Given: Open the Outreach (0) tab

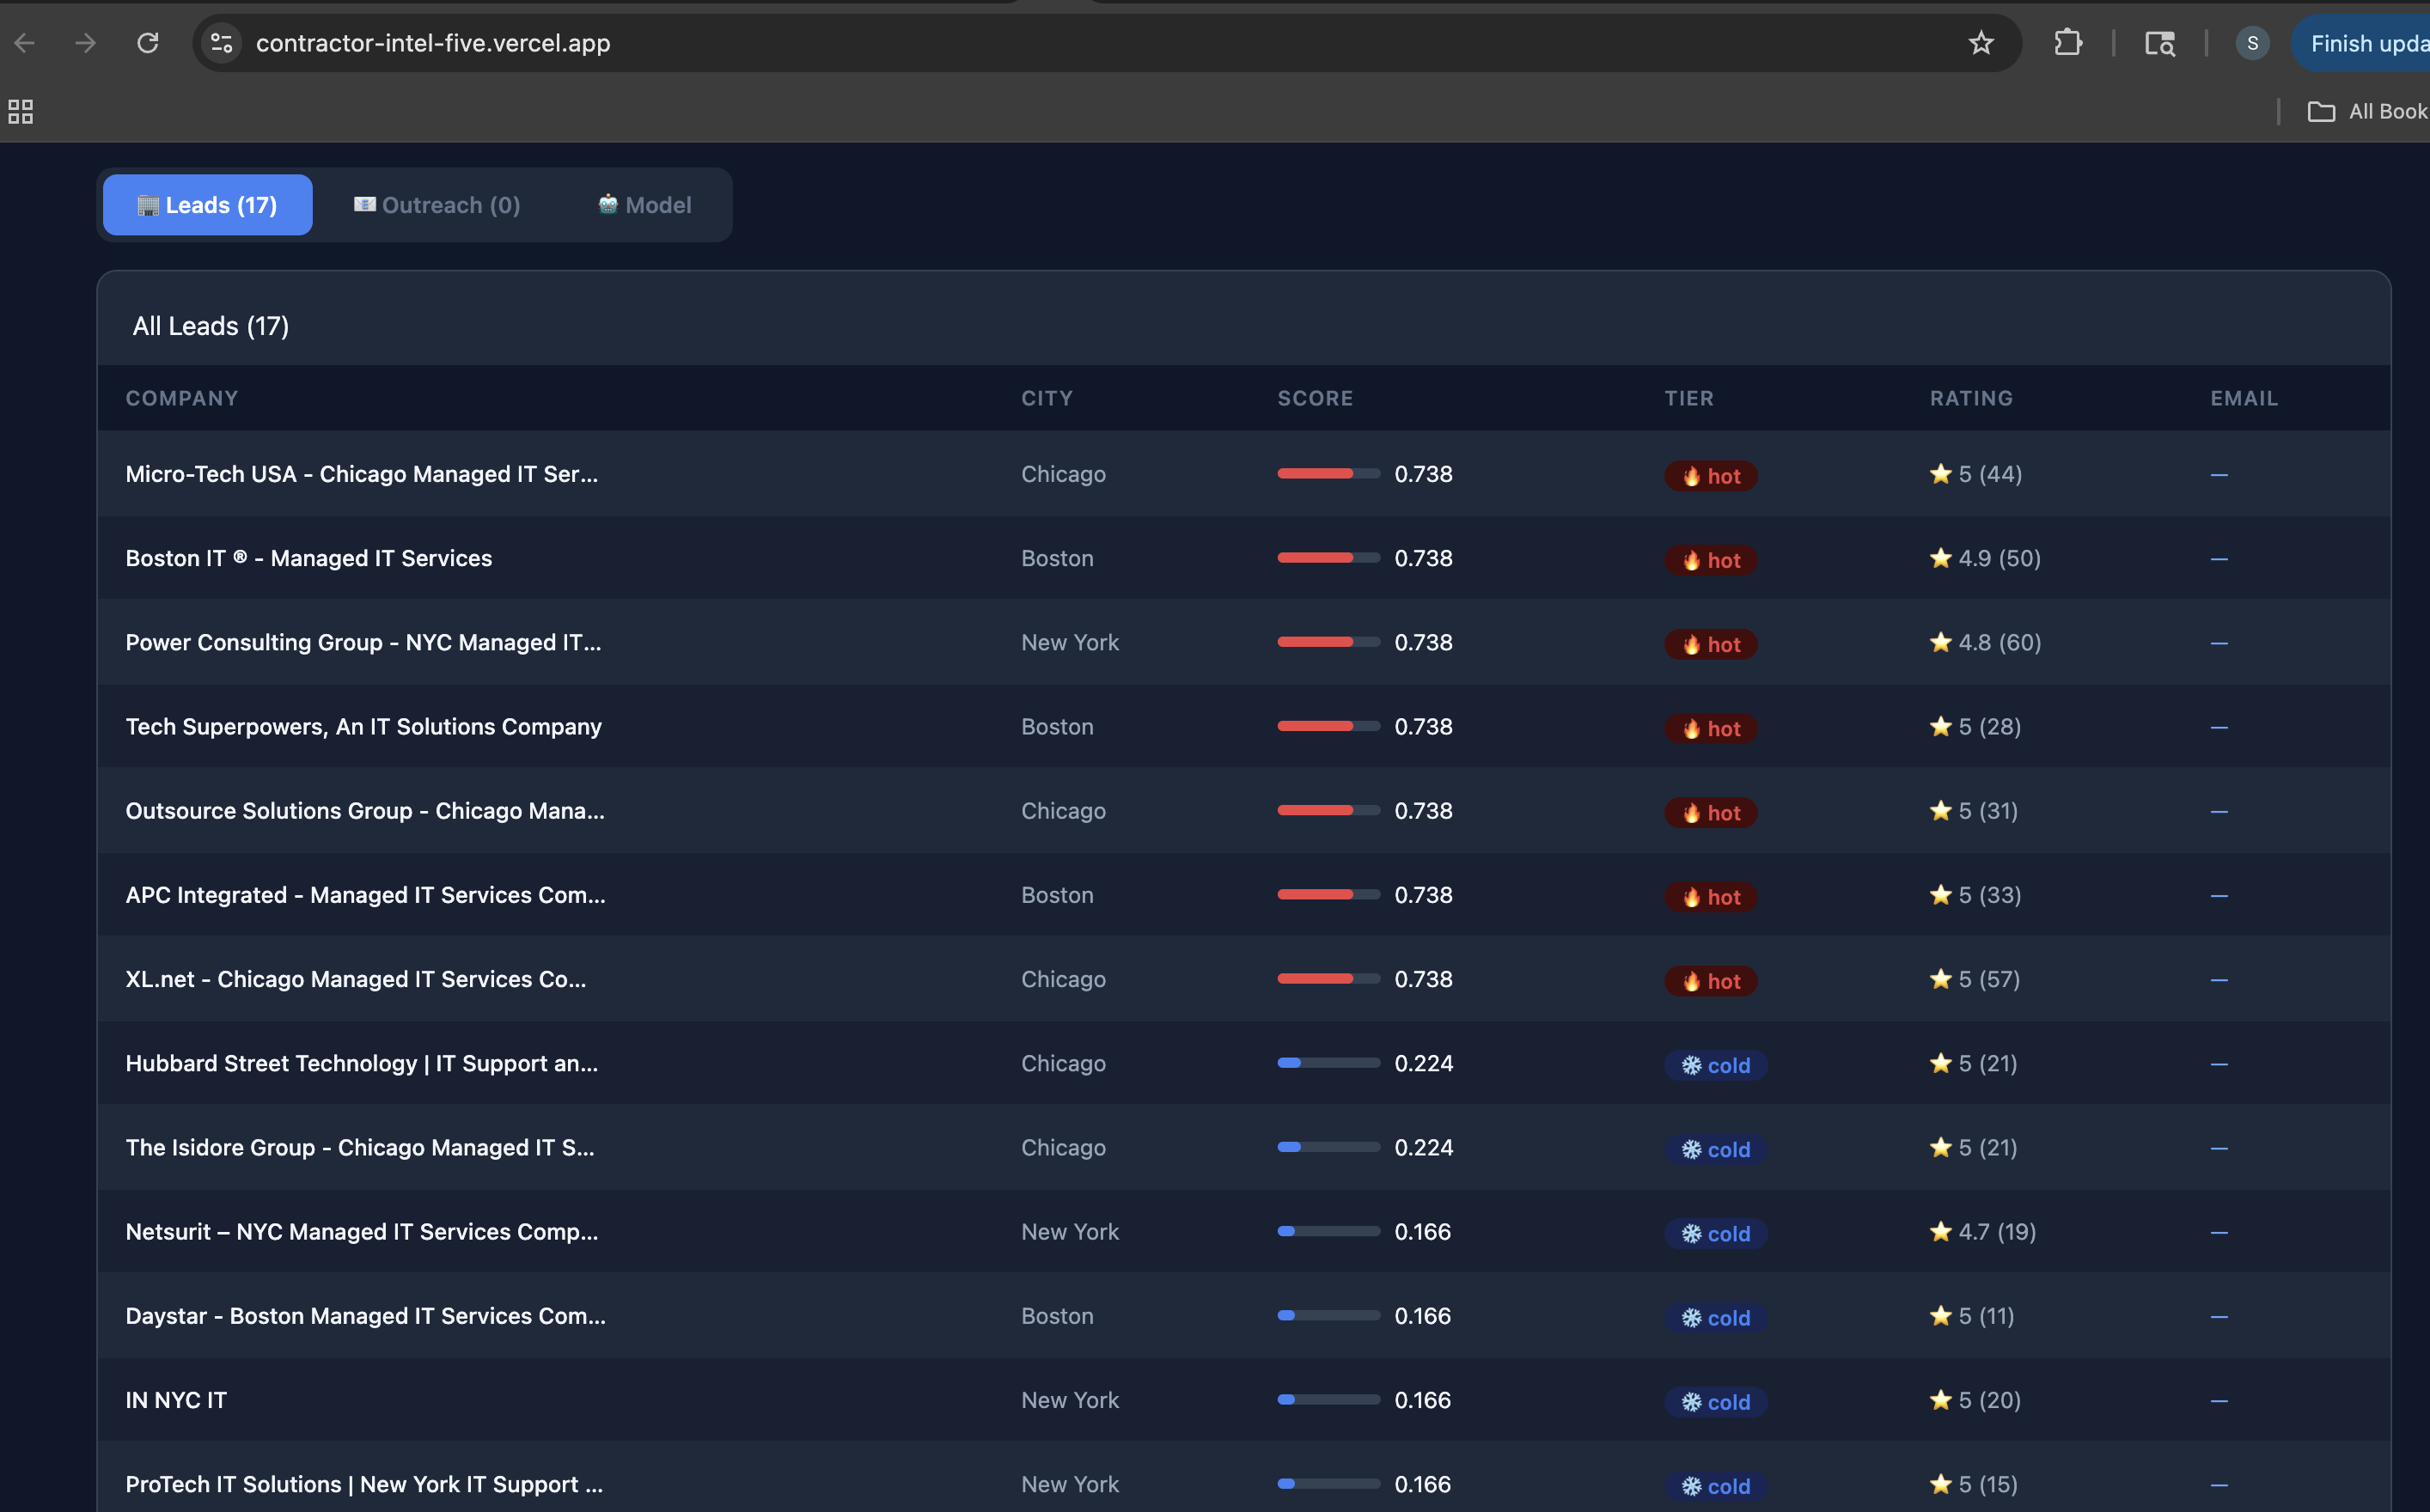Looking at the screenshot, I should (x=437, y=205).
